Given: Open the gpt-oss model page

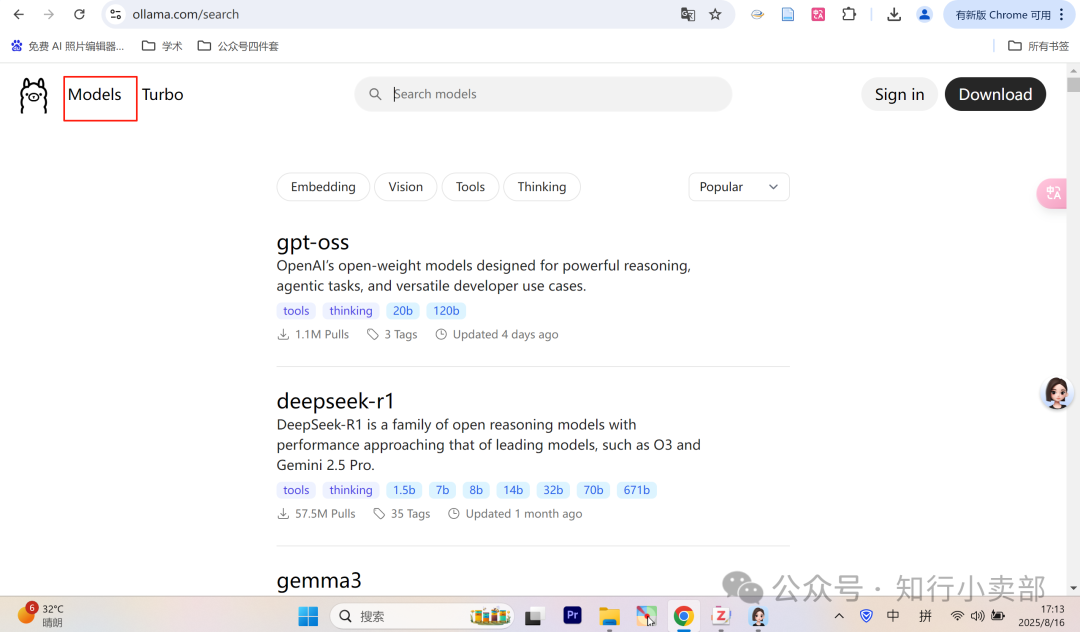Looking at the screenshot, I should point(313,242).
